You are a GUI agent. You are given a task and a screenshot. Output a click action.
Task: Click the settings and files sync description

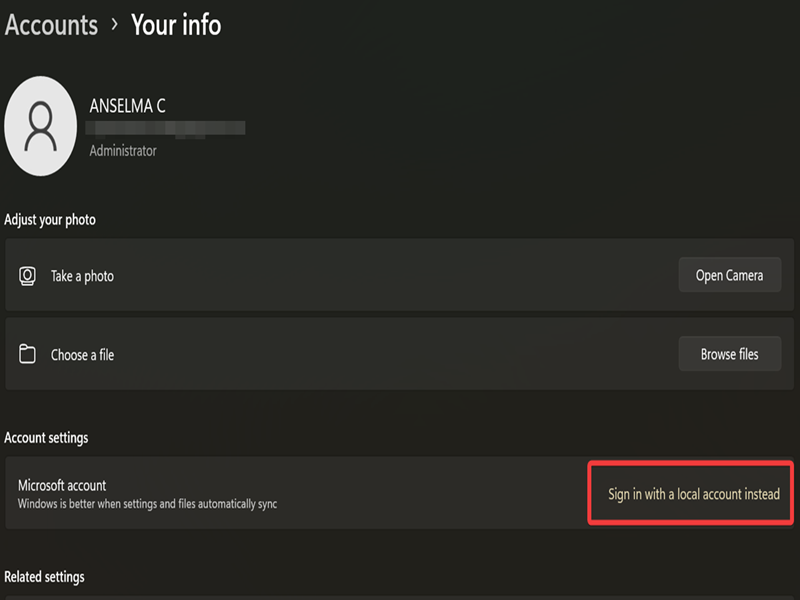point(147,504)
